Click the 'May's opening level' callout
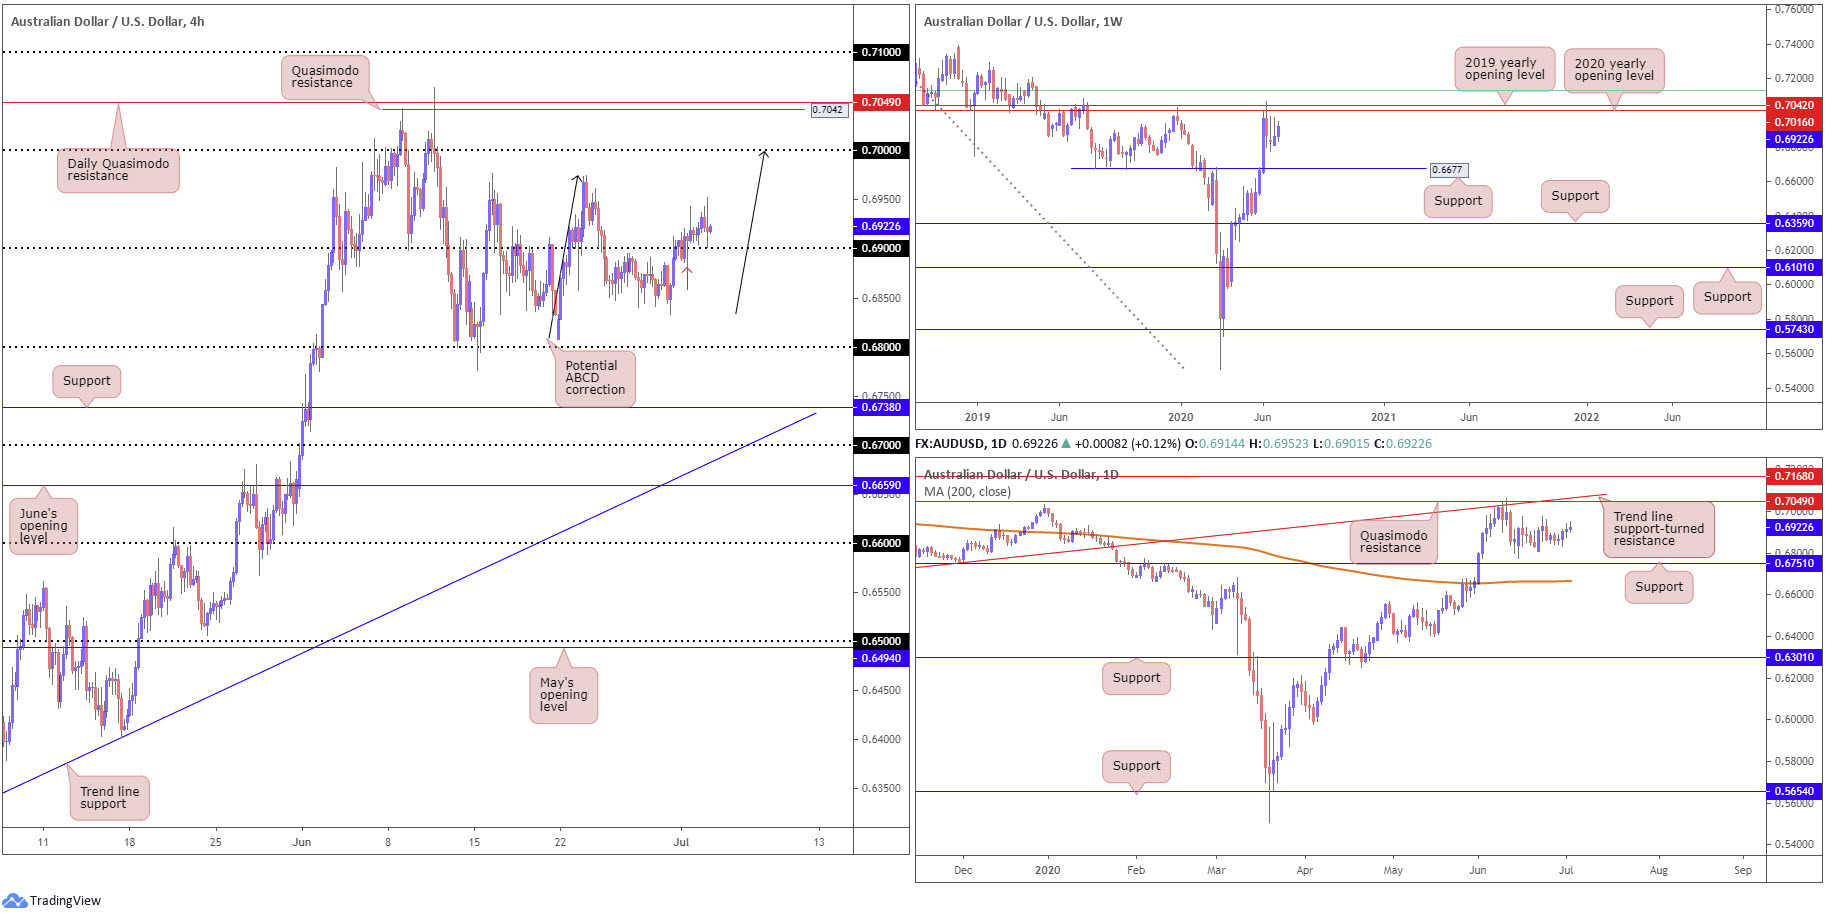This screenshot has width=1825, height=913. tap(563, 695)
